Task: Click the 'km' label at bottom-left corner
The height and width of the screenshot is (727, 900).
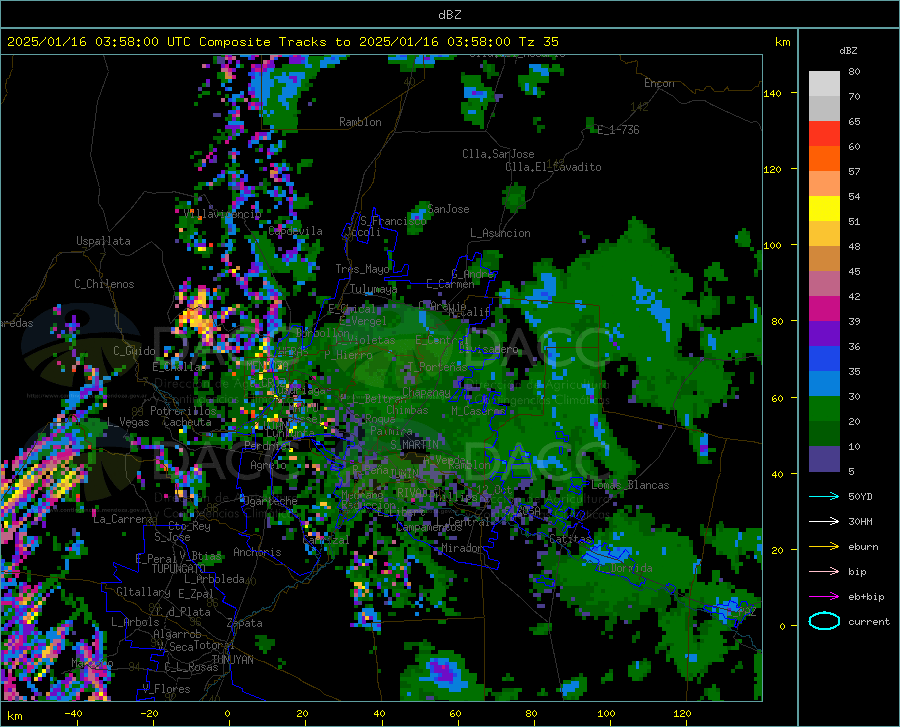Action: point(14,716)
